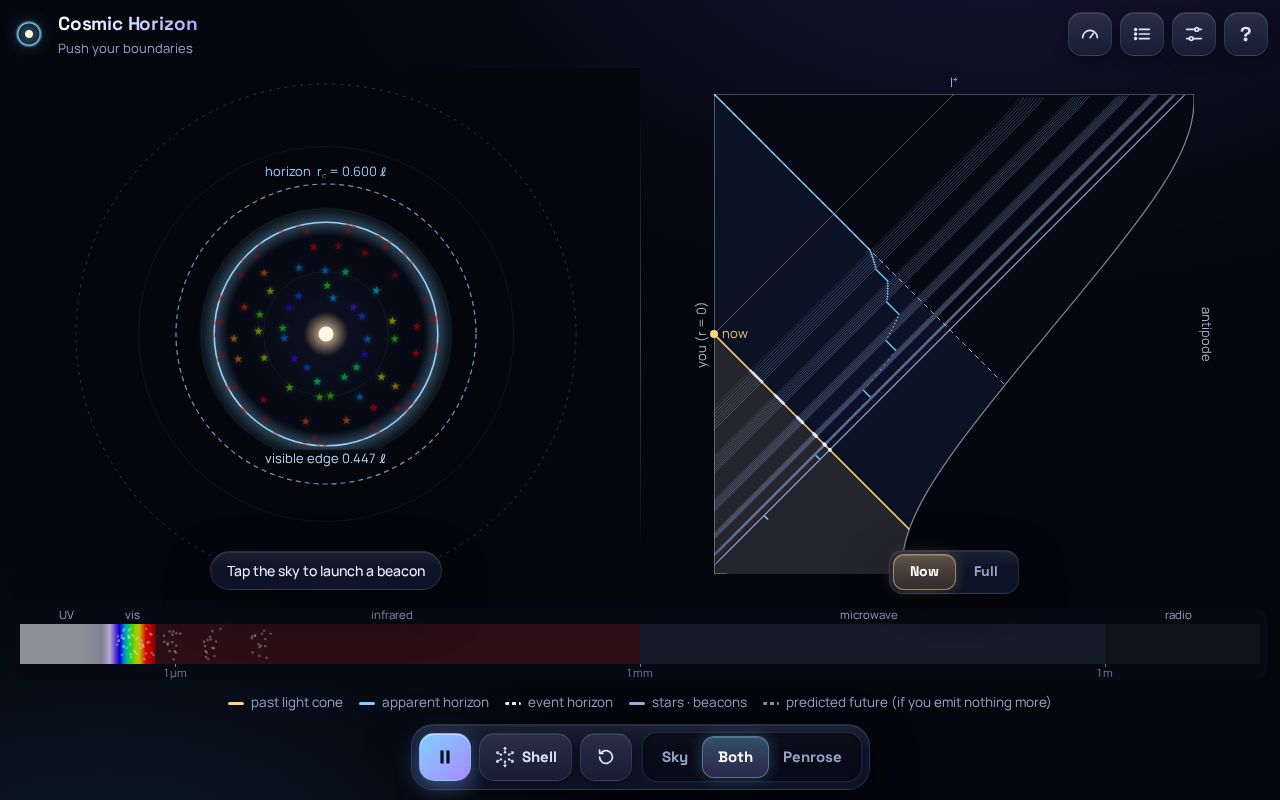Switch to the Sky view
Viewport: 1280px width, 800px height.
click(675, 757)
